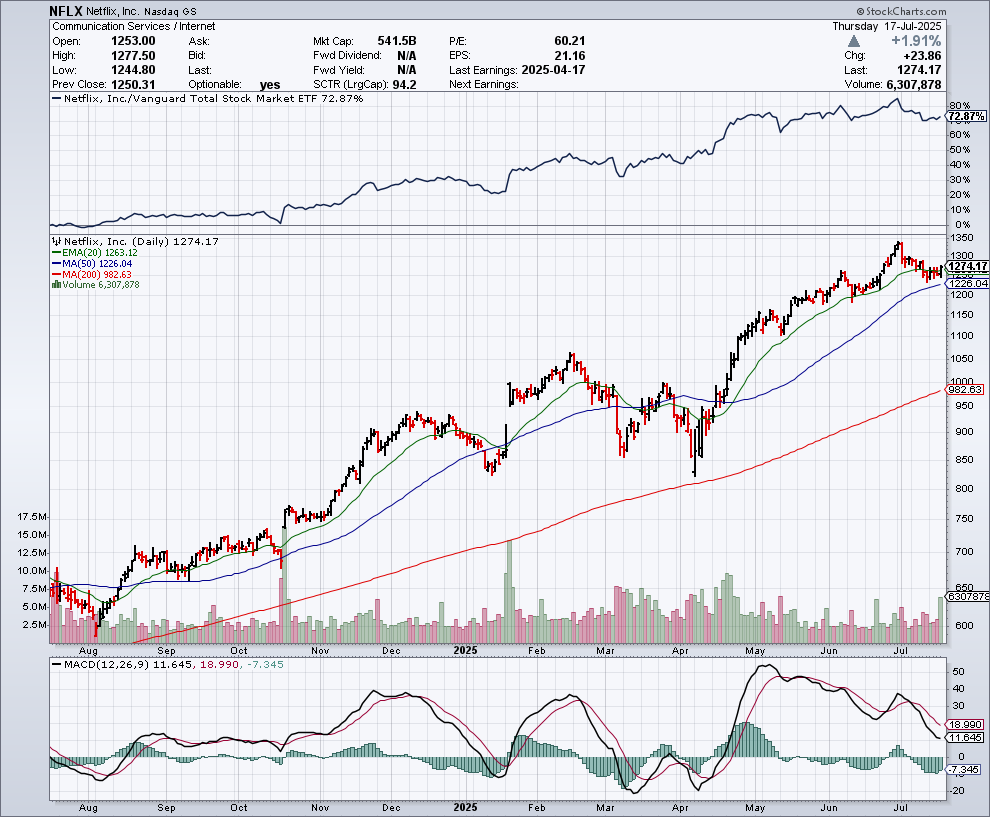This screenshot has height=817, width=990.
Task: Click the 18.990 signal marker on MACD axis
Action: [x=964, y=725]
